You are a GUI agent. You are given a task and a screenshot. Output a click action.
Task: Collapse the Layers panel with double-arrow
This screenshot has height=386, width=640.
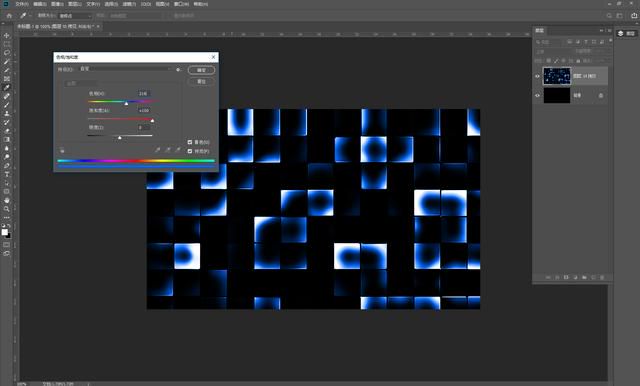(601, 31)
